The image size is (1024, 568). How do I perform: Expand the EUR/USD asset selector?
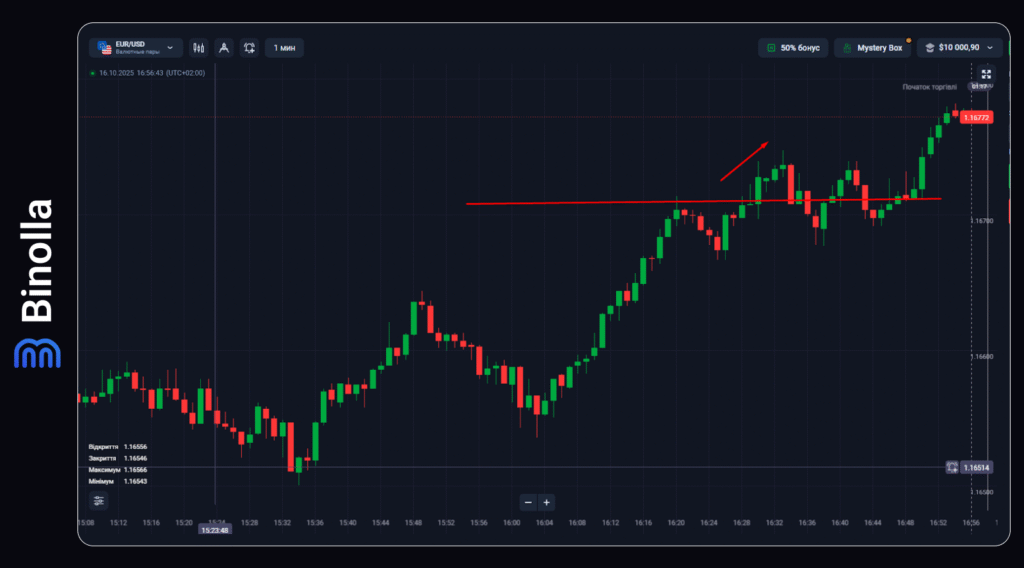[x=135, y=48]
